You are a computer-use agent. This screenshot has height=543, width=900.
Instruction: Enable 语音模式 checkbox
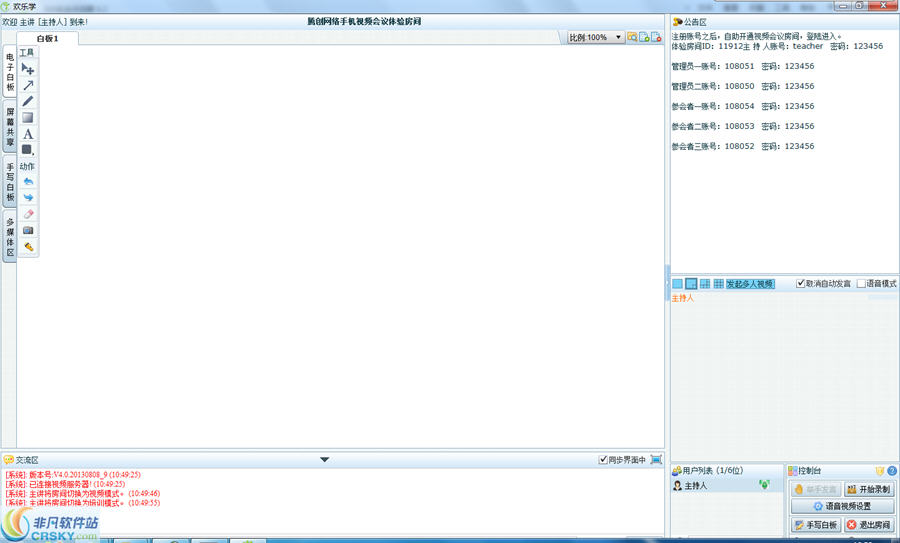coord(861,284)
